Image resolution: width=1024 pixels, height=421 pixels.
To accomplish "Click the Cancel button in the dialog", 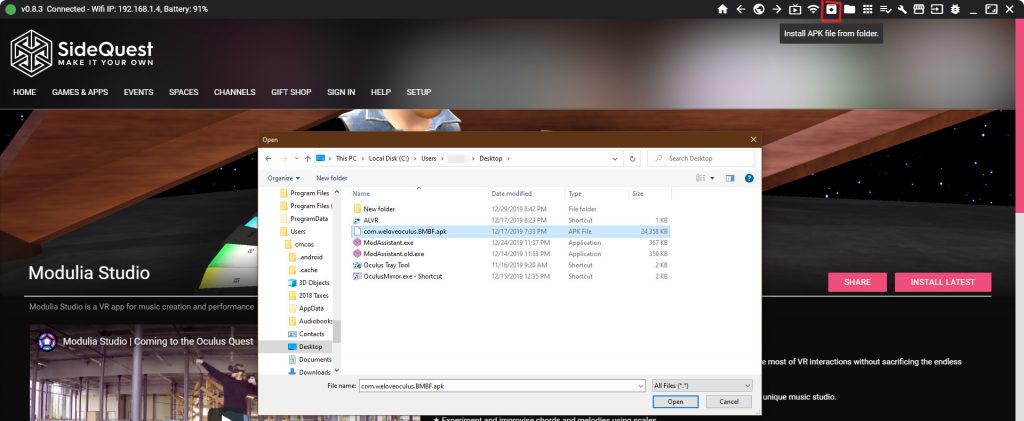I will pos(728,401).
